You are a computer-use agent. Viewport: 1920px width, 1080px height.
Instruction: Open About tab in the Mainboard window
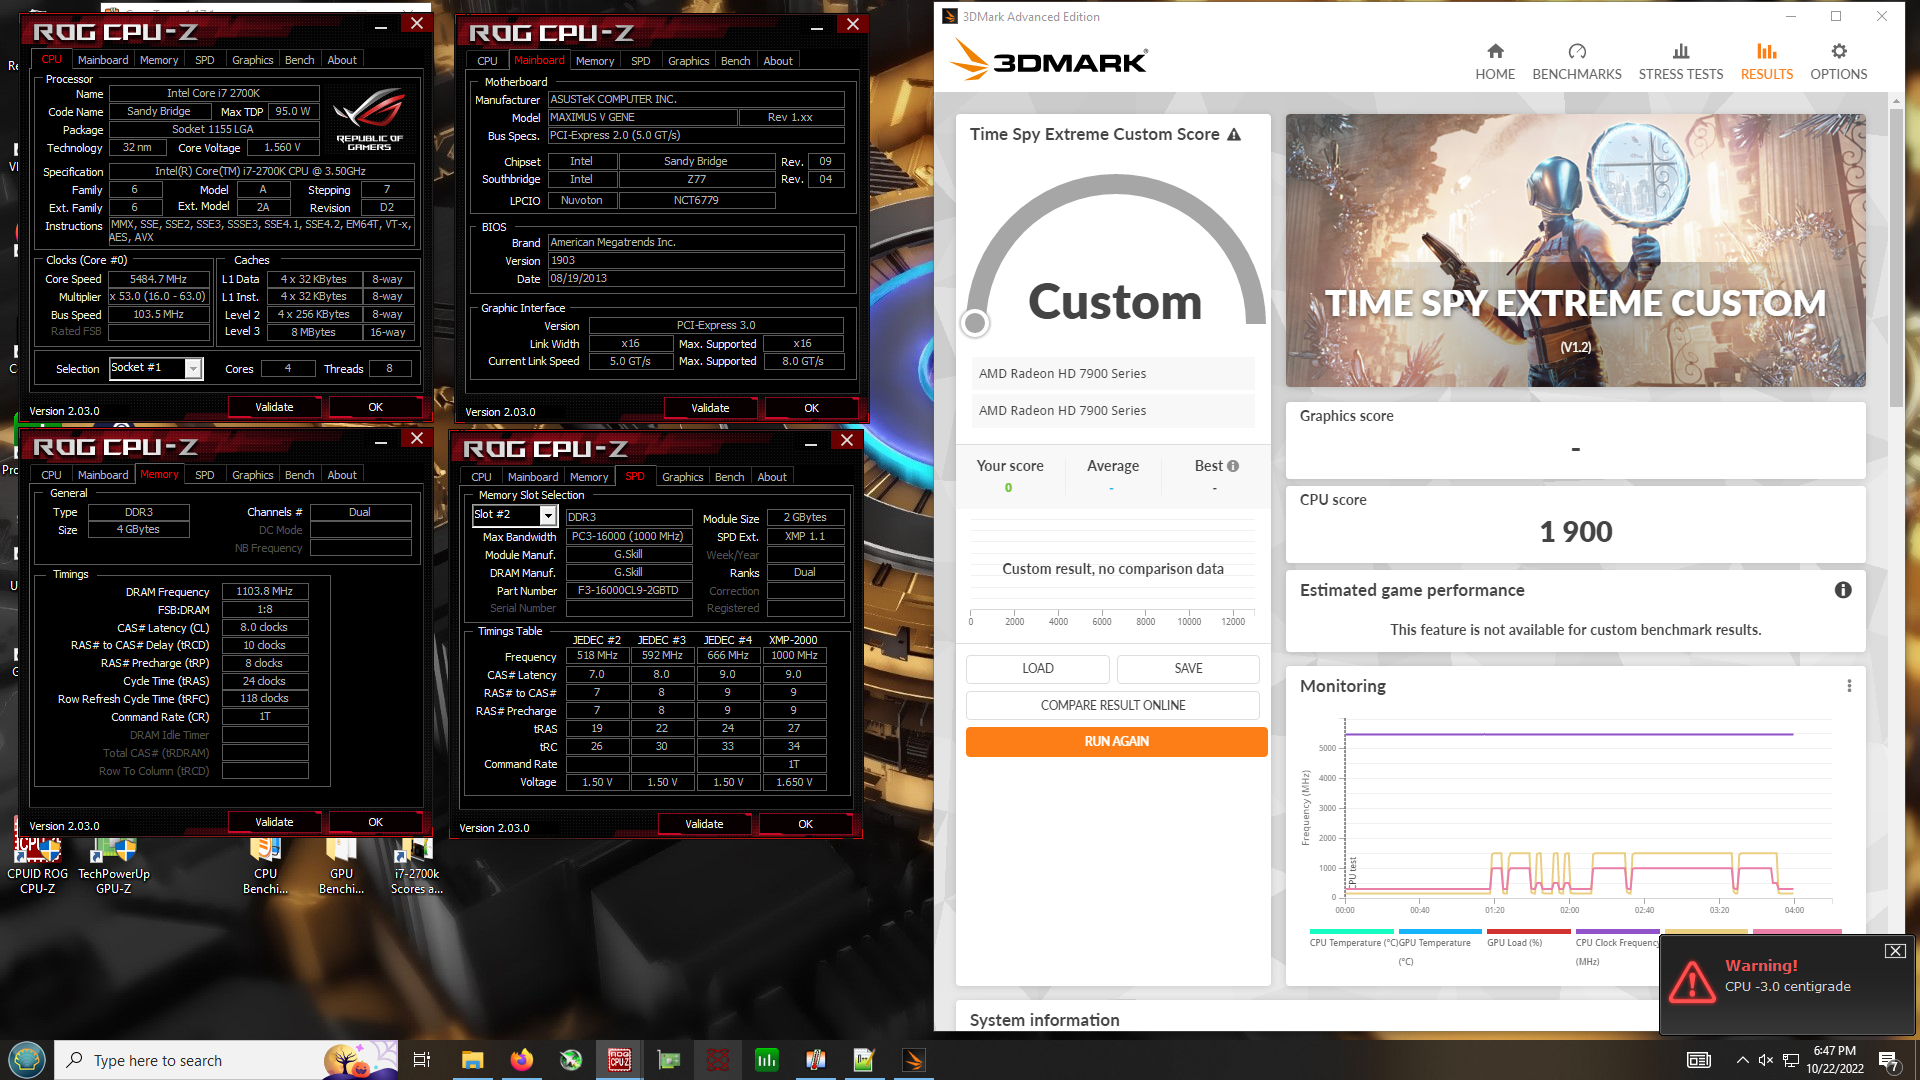pos(778,61)
